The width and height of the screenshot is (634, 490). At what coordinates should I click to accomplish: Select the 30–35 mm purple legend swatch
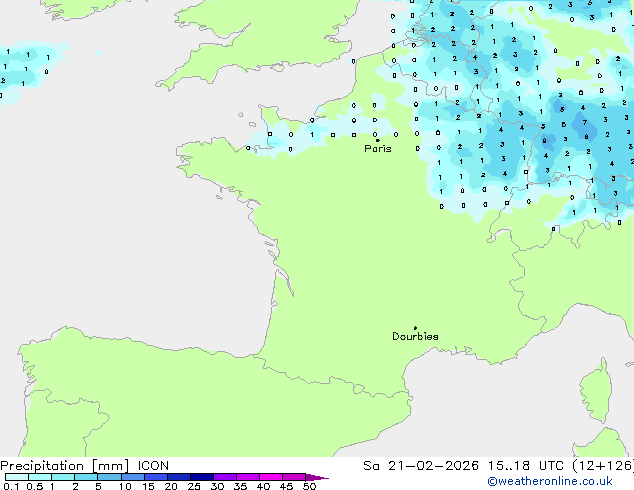[225, 477]
